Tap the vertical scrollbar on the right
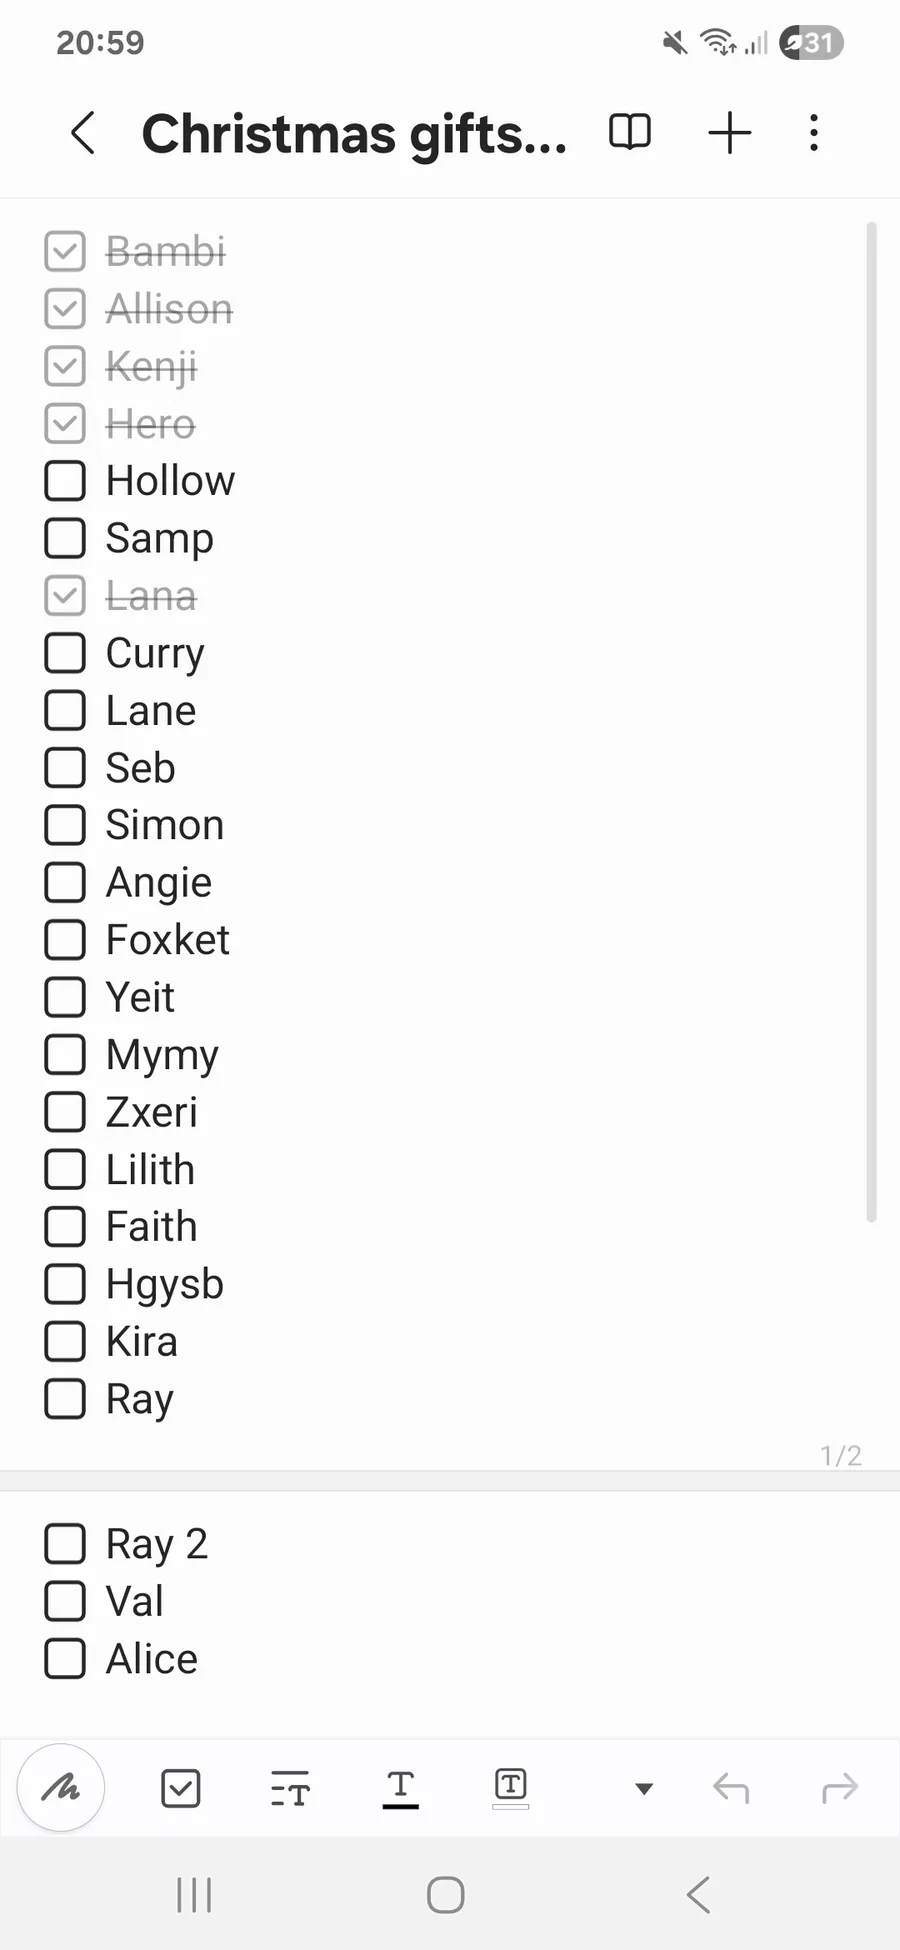900x1950 pixels. 871,720
